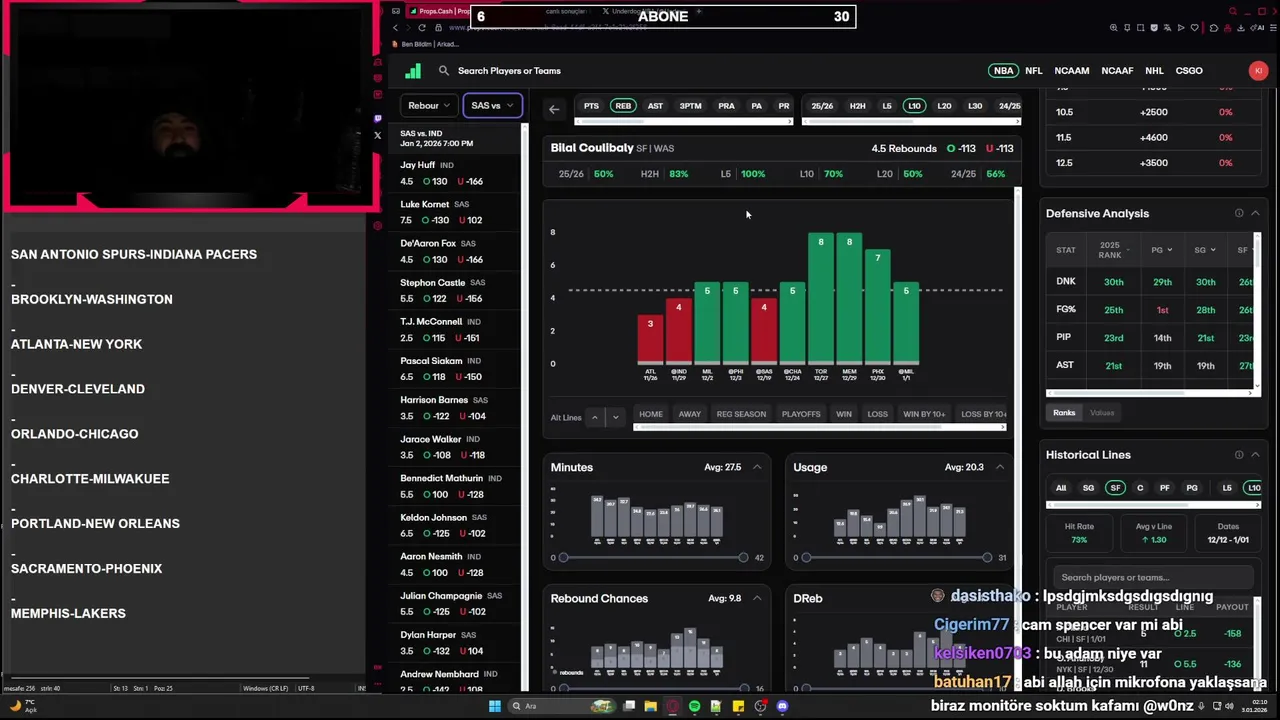Select the L10 games range pill
The image size is (1280, 720).
click(x=914, y=106)
